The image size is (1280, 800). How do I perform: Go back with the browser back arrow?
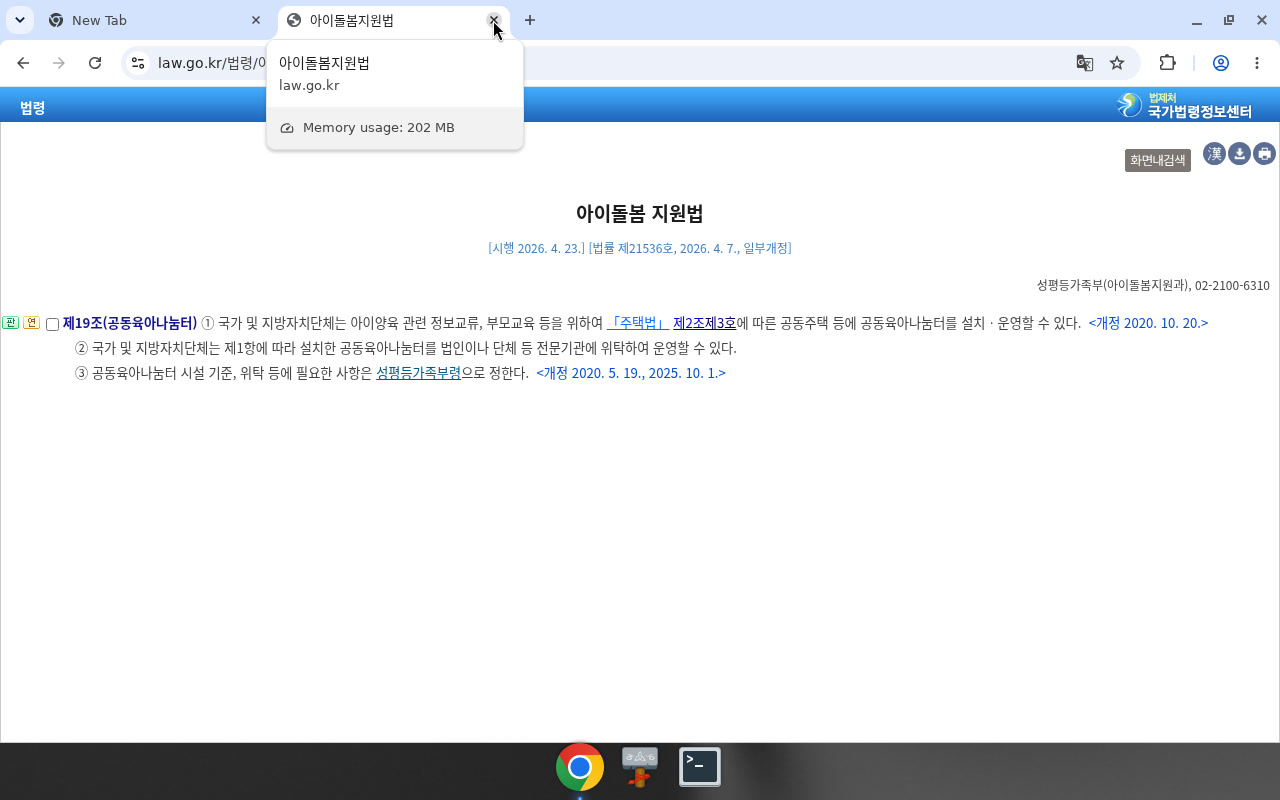pos(23,63)
